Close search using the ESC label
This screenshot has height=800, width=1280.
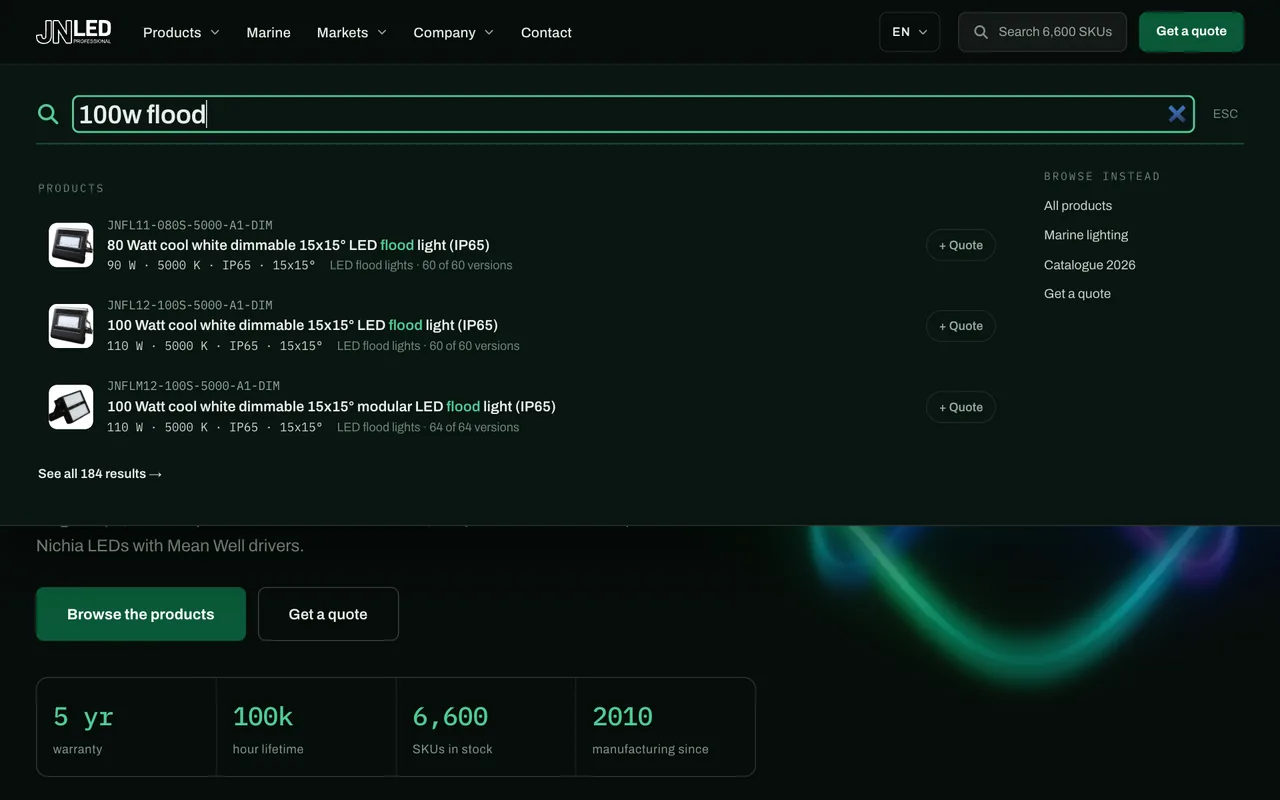click(x=1225, y=114)
